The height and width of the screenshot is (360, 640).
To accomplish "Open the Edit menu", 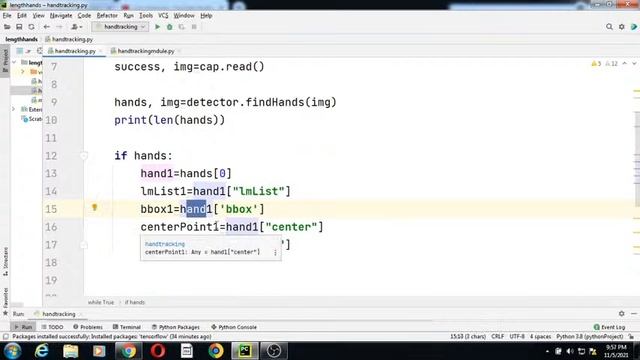I will (x=22, y=16).
